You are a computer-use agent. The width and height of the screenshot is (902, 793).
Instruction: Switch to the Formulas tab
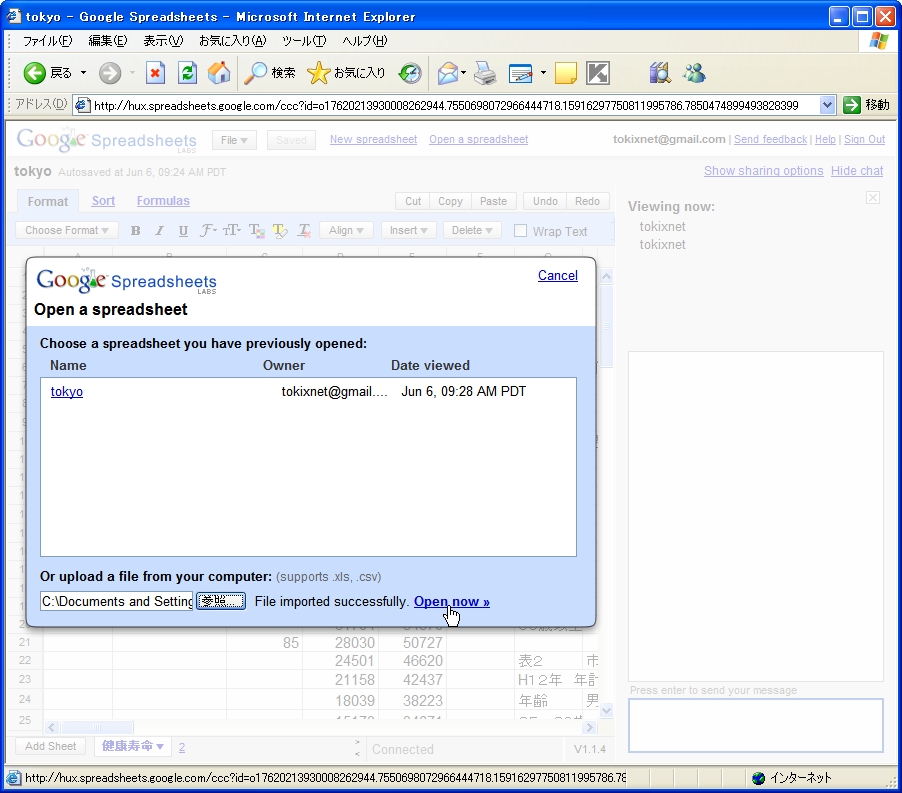point(163,201)
